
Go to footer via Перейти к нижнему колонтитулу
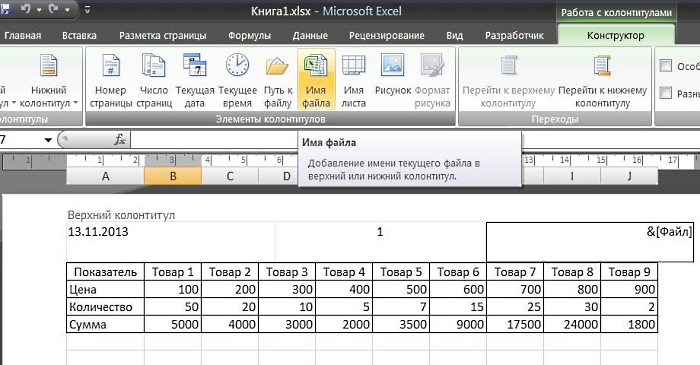tap(602, 80)
